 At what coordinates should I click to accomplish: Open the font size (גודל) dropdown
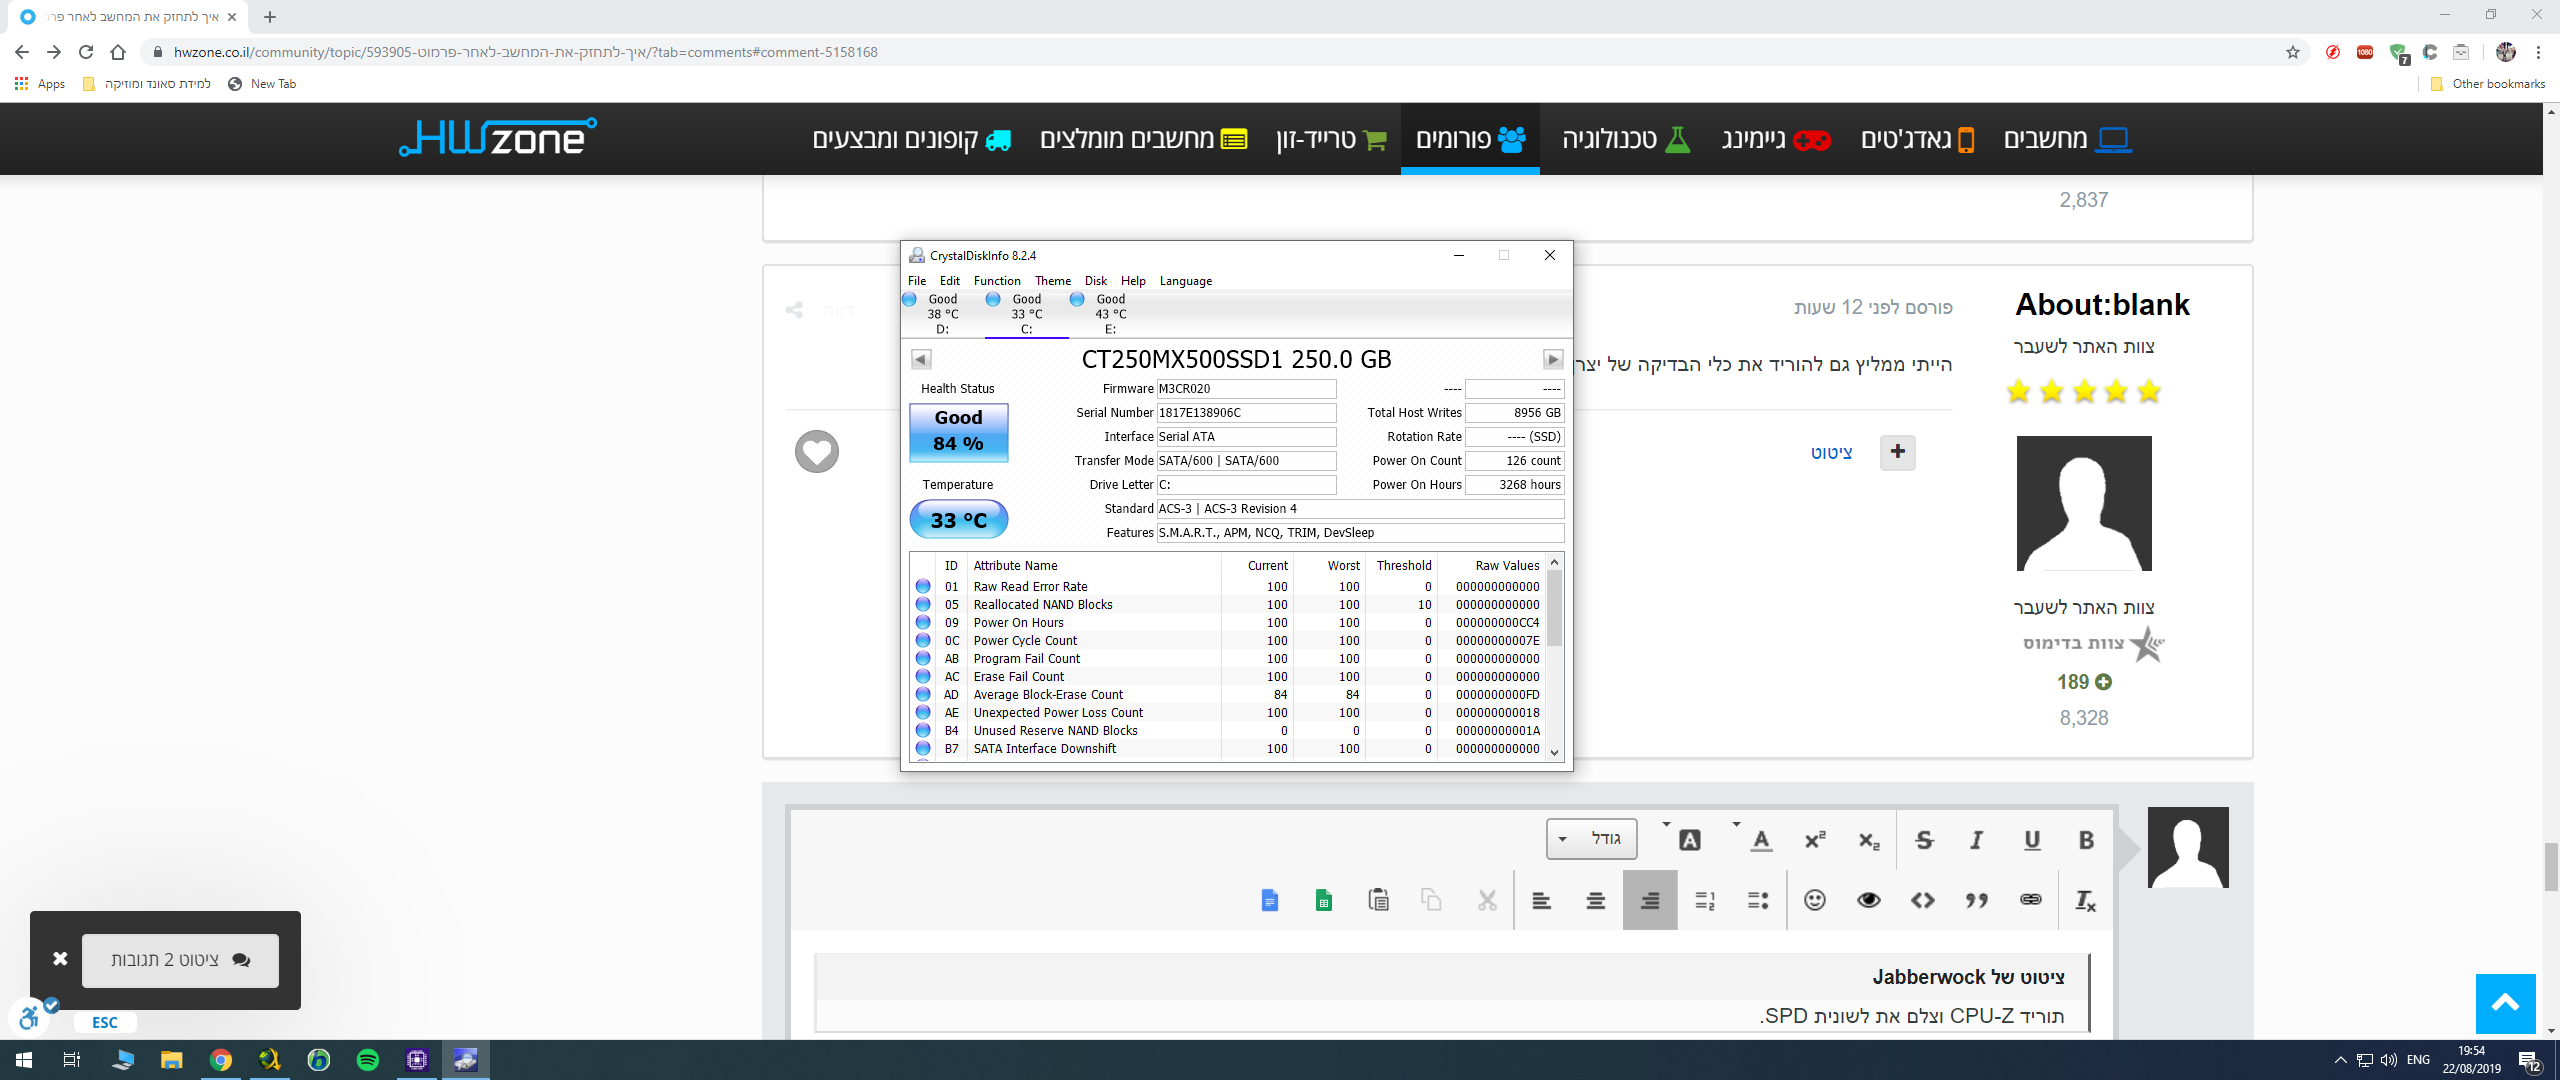(1591, 839)
